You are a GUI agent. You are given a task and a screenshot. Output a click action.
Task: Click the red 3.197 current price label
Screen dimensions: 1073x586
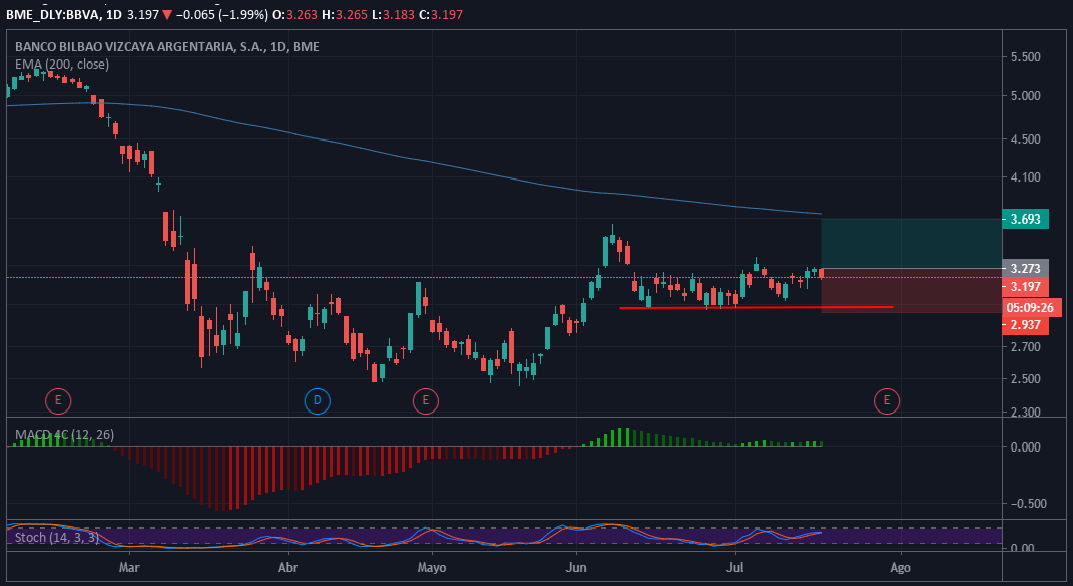coord(1027,287)
